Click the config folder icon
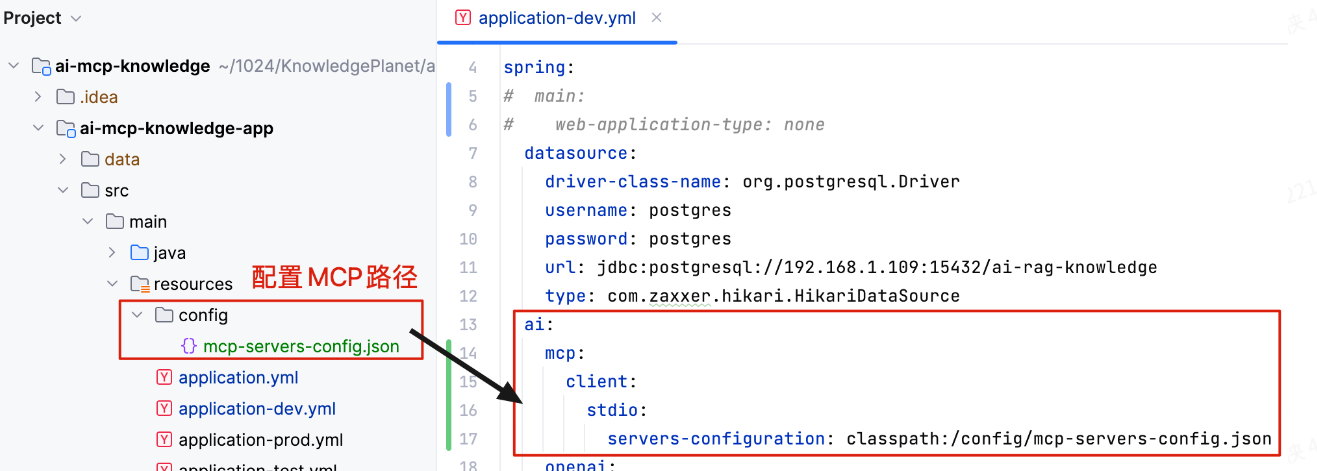Viewport: 1317px width, 471px height. 164,315
